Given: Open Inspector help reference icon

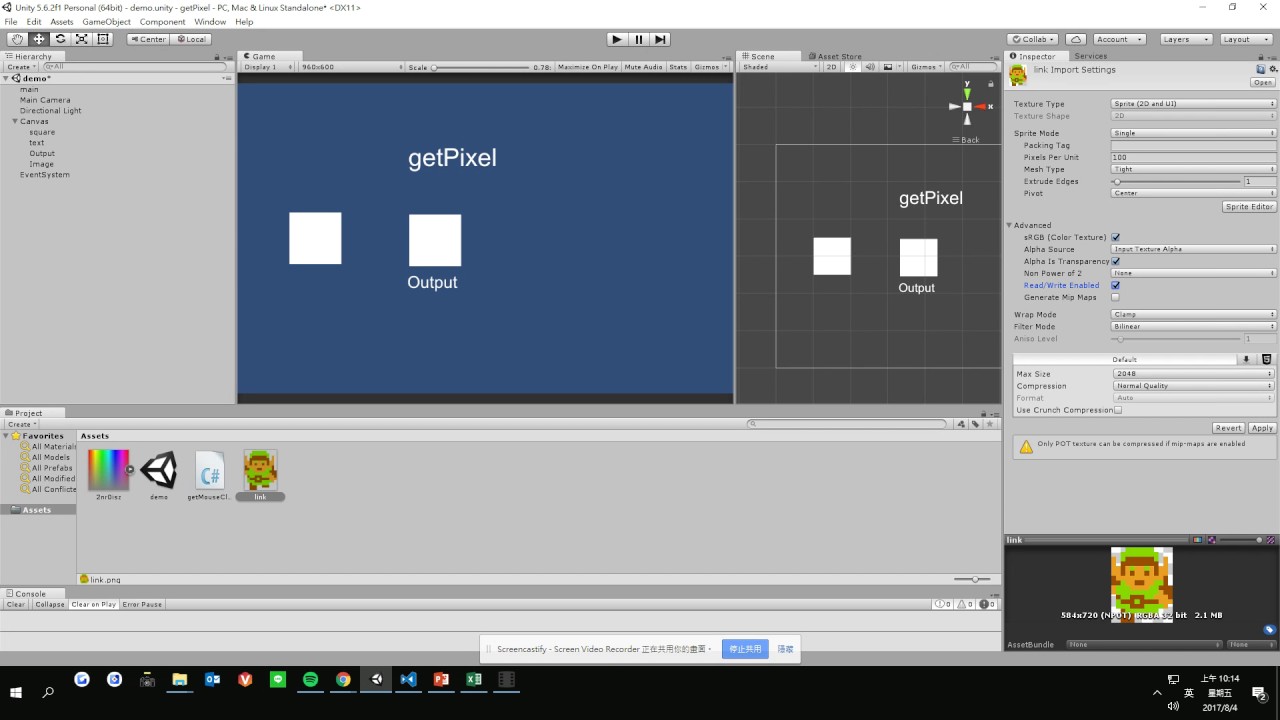Looking at the screenshot, I should tap(1260, 70).
